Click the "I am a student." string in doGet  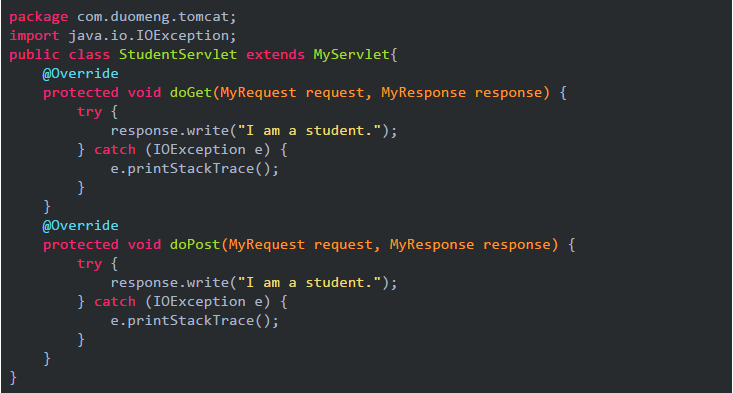click(x=309, y=131)
